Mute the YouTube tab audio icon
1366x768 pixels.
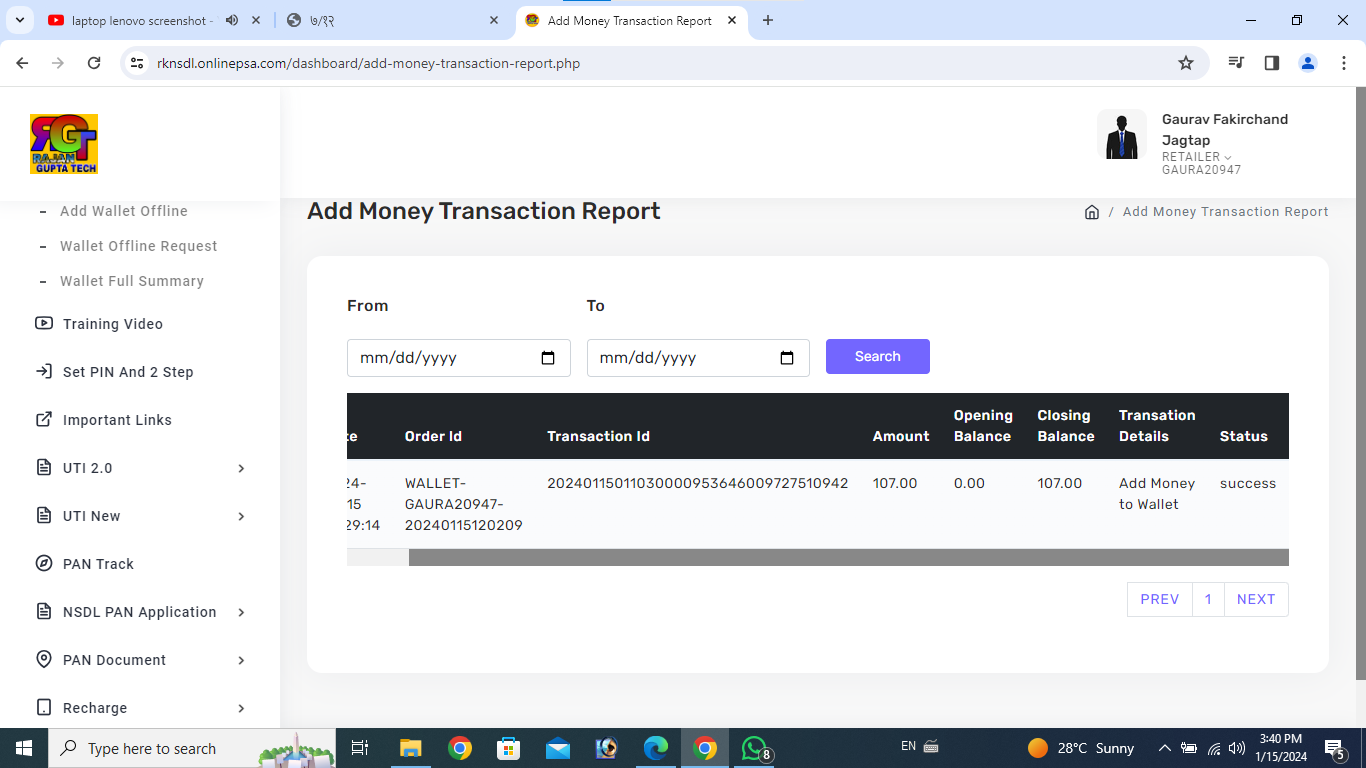point(232,20)
